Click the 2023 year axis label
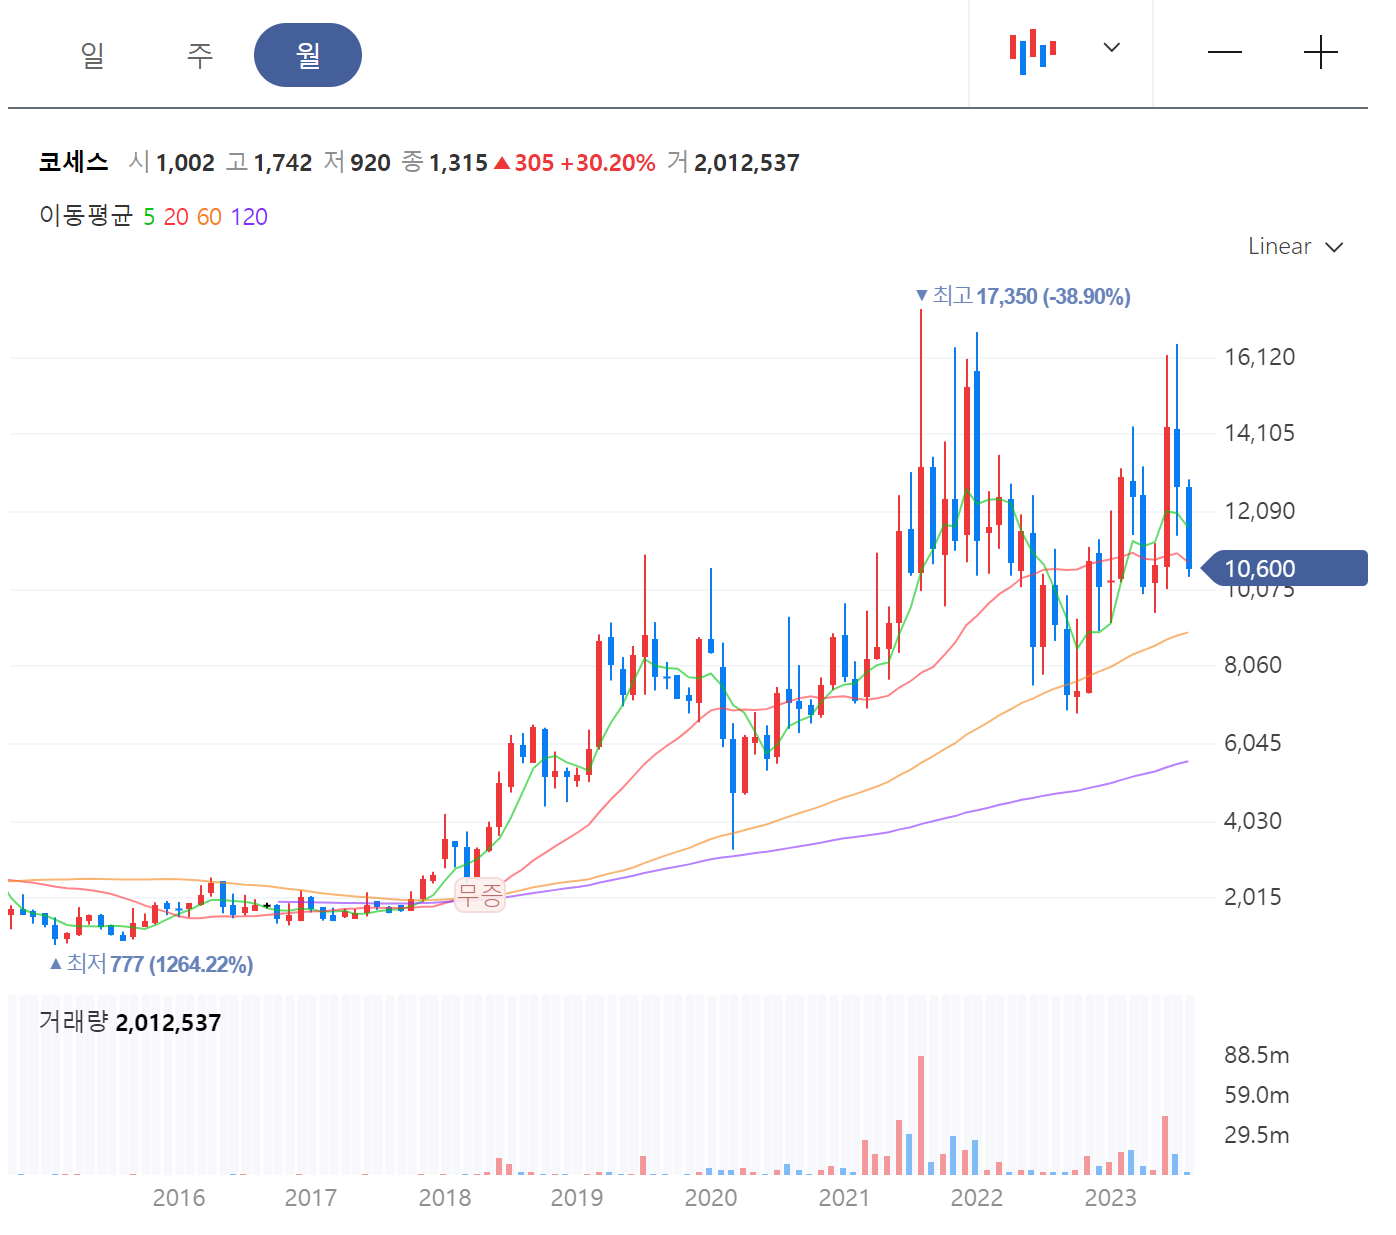1396x1235 pixels. tap(1111, 1198)
